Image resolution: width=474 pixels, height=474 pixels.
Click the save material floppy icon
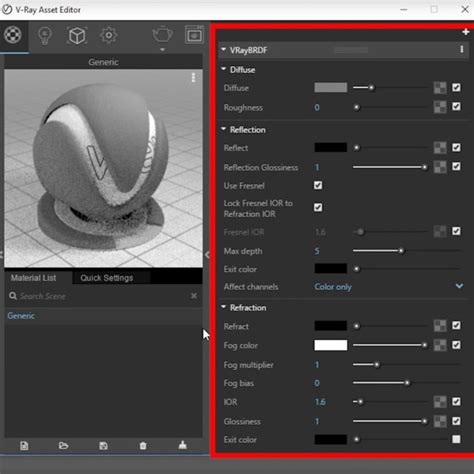[x=103, y=446]
